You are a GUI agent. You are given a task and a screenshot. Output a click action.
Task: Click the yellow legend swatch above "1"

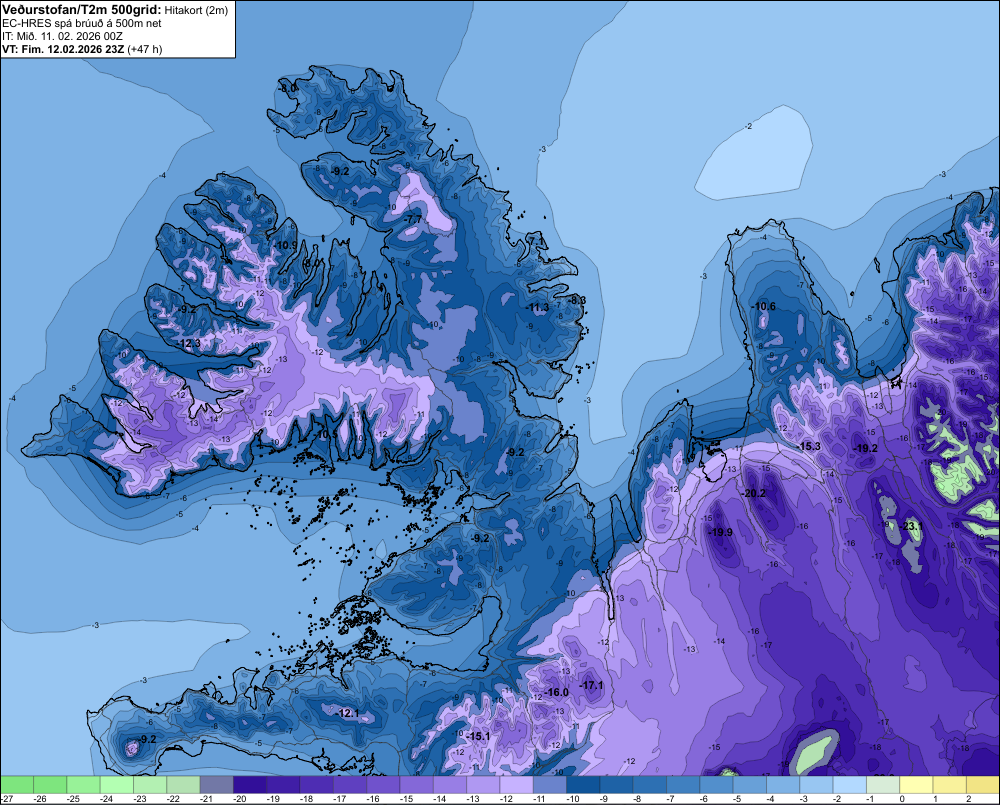(950, 784)
